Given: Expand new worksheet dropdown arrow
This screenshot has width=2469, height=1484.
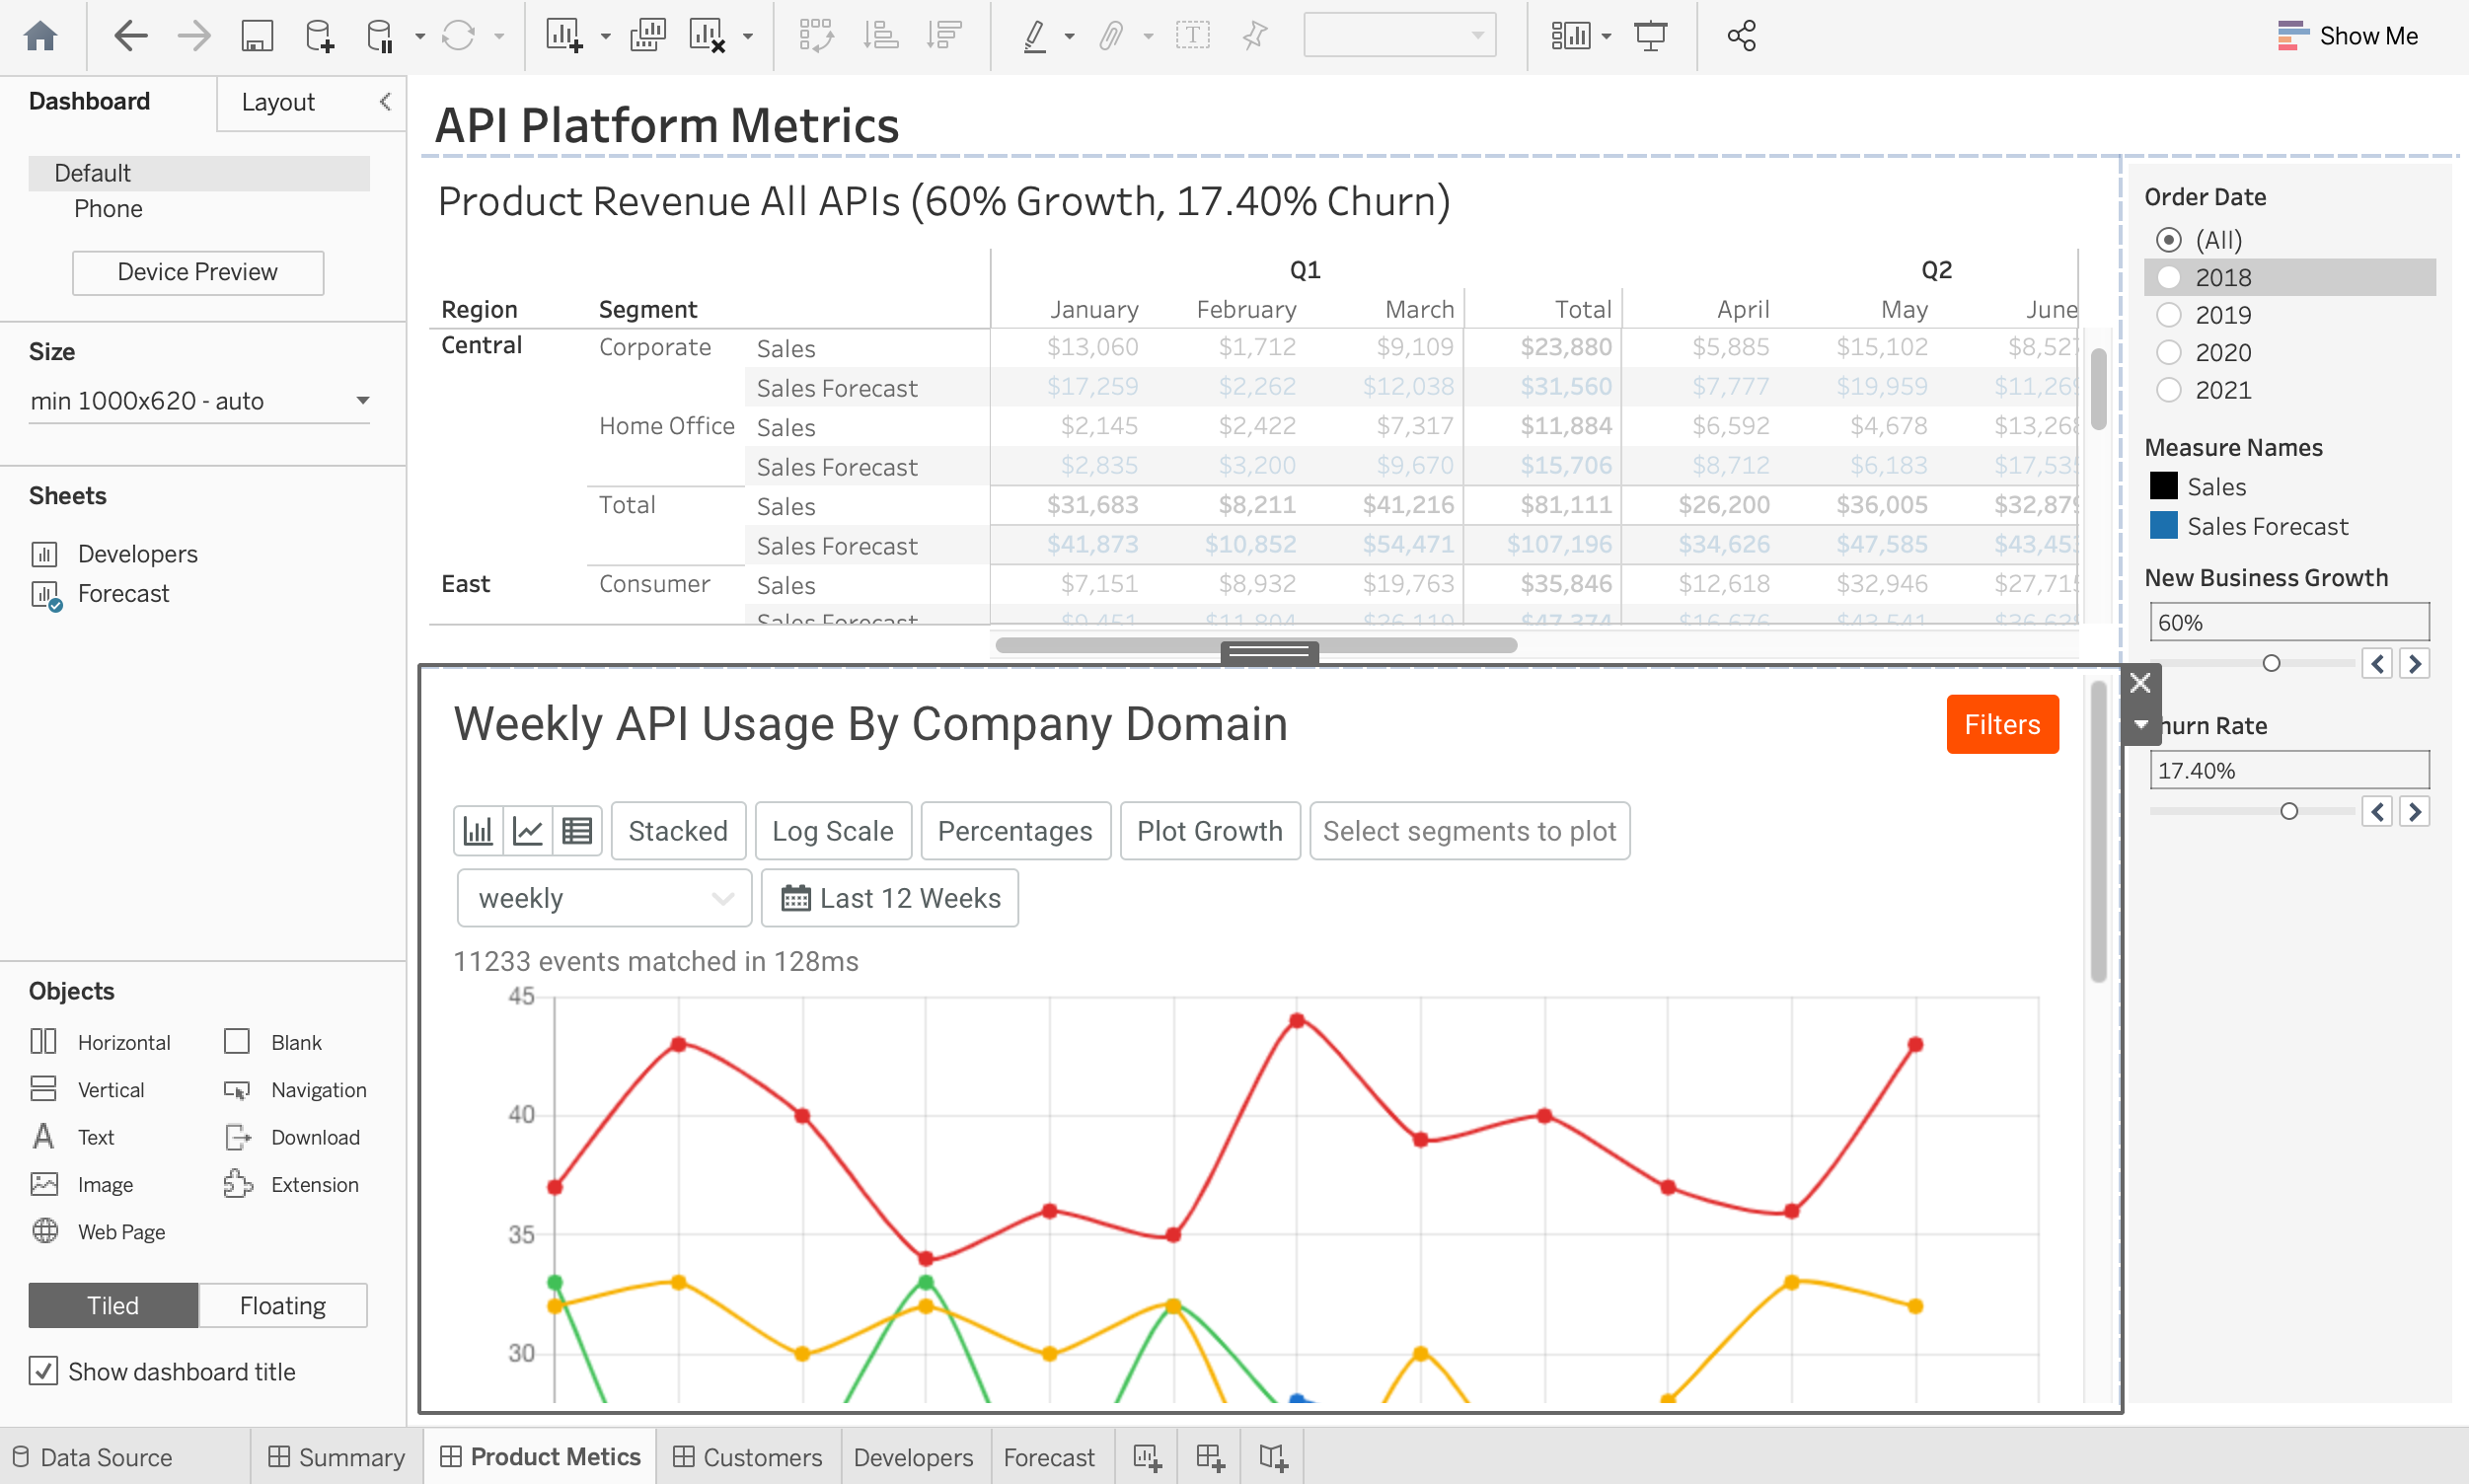Looking at the screenshot, I should 606,37.
